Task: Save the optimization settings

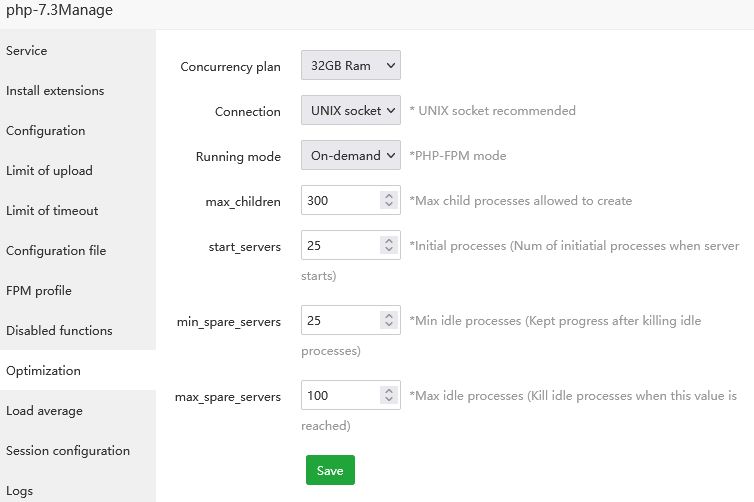Action: tap(330, 471)
